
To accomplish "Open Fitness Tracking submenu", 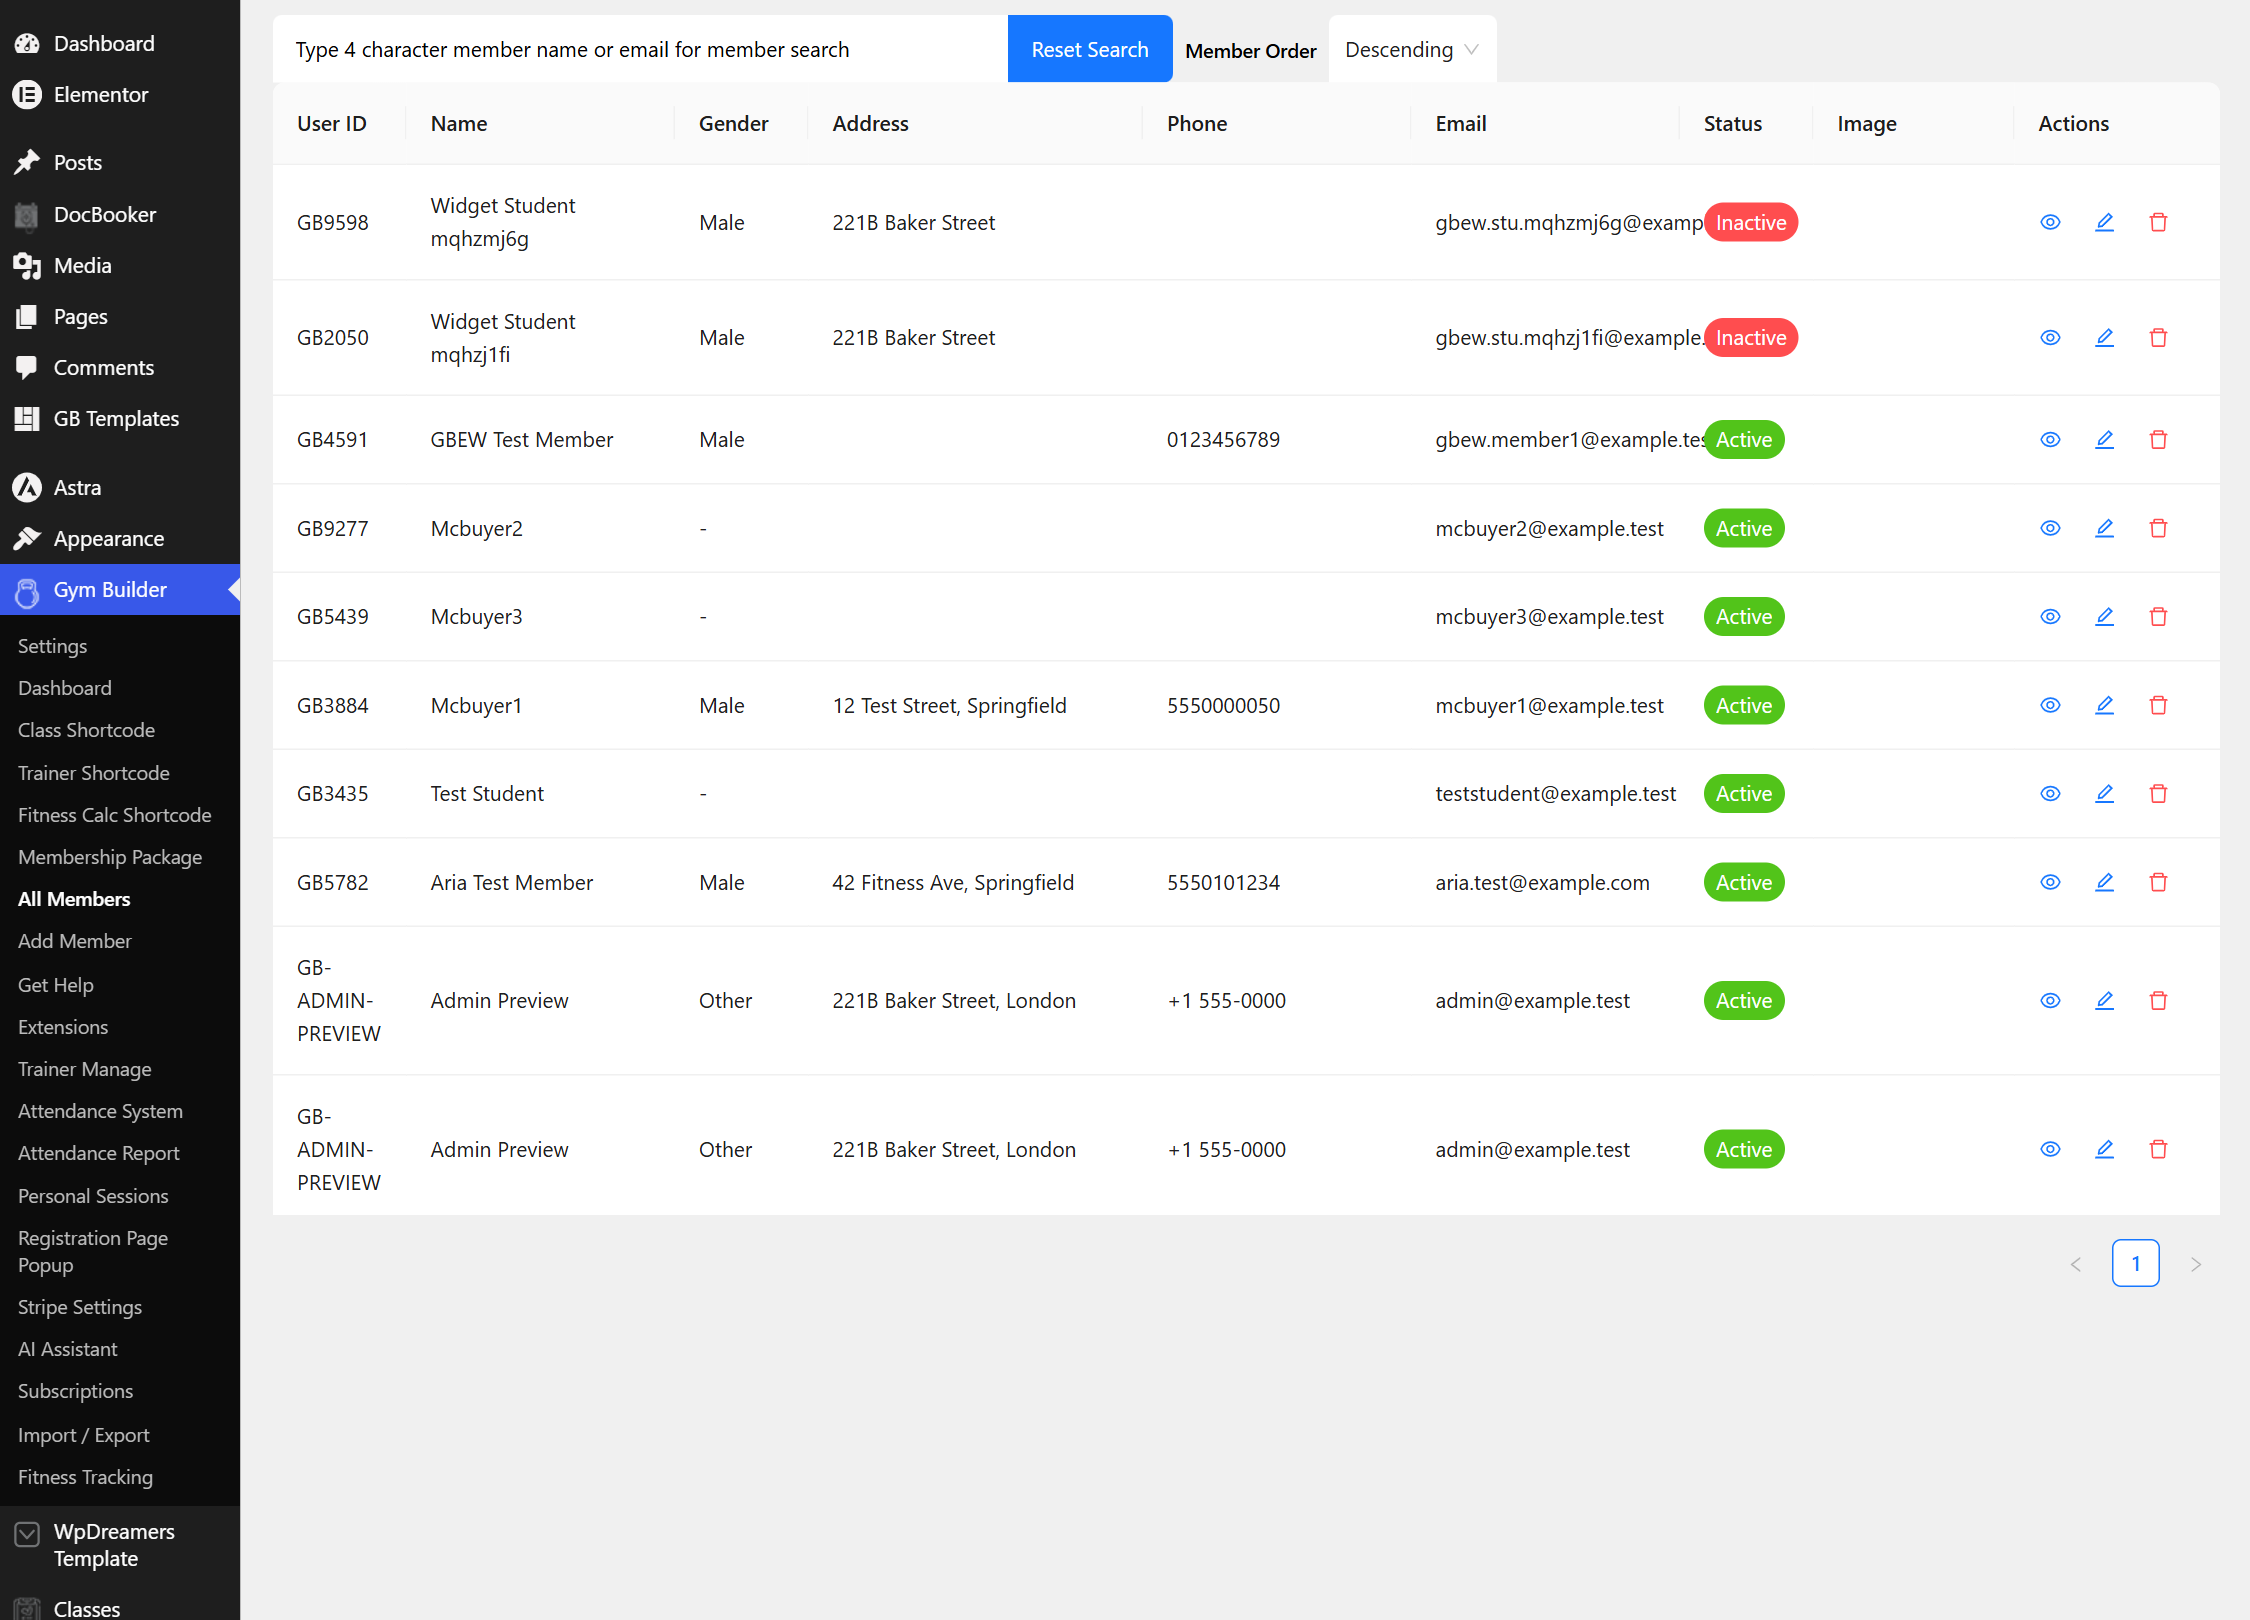I will tap(86, 1477).
